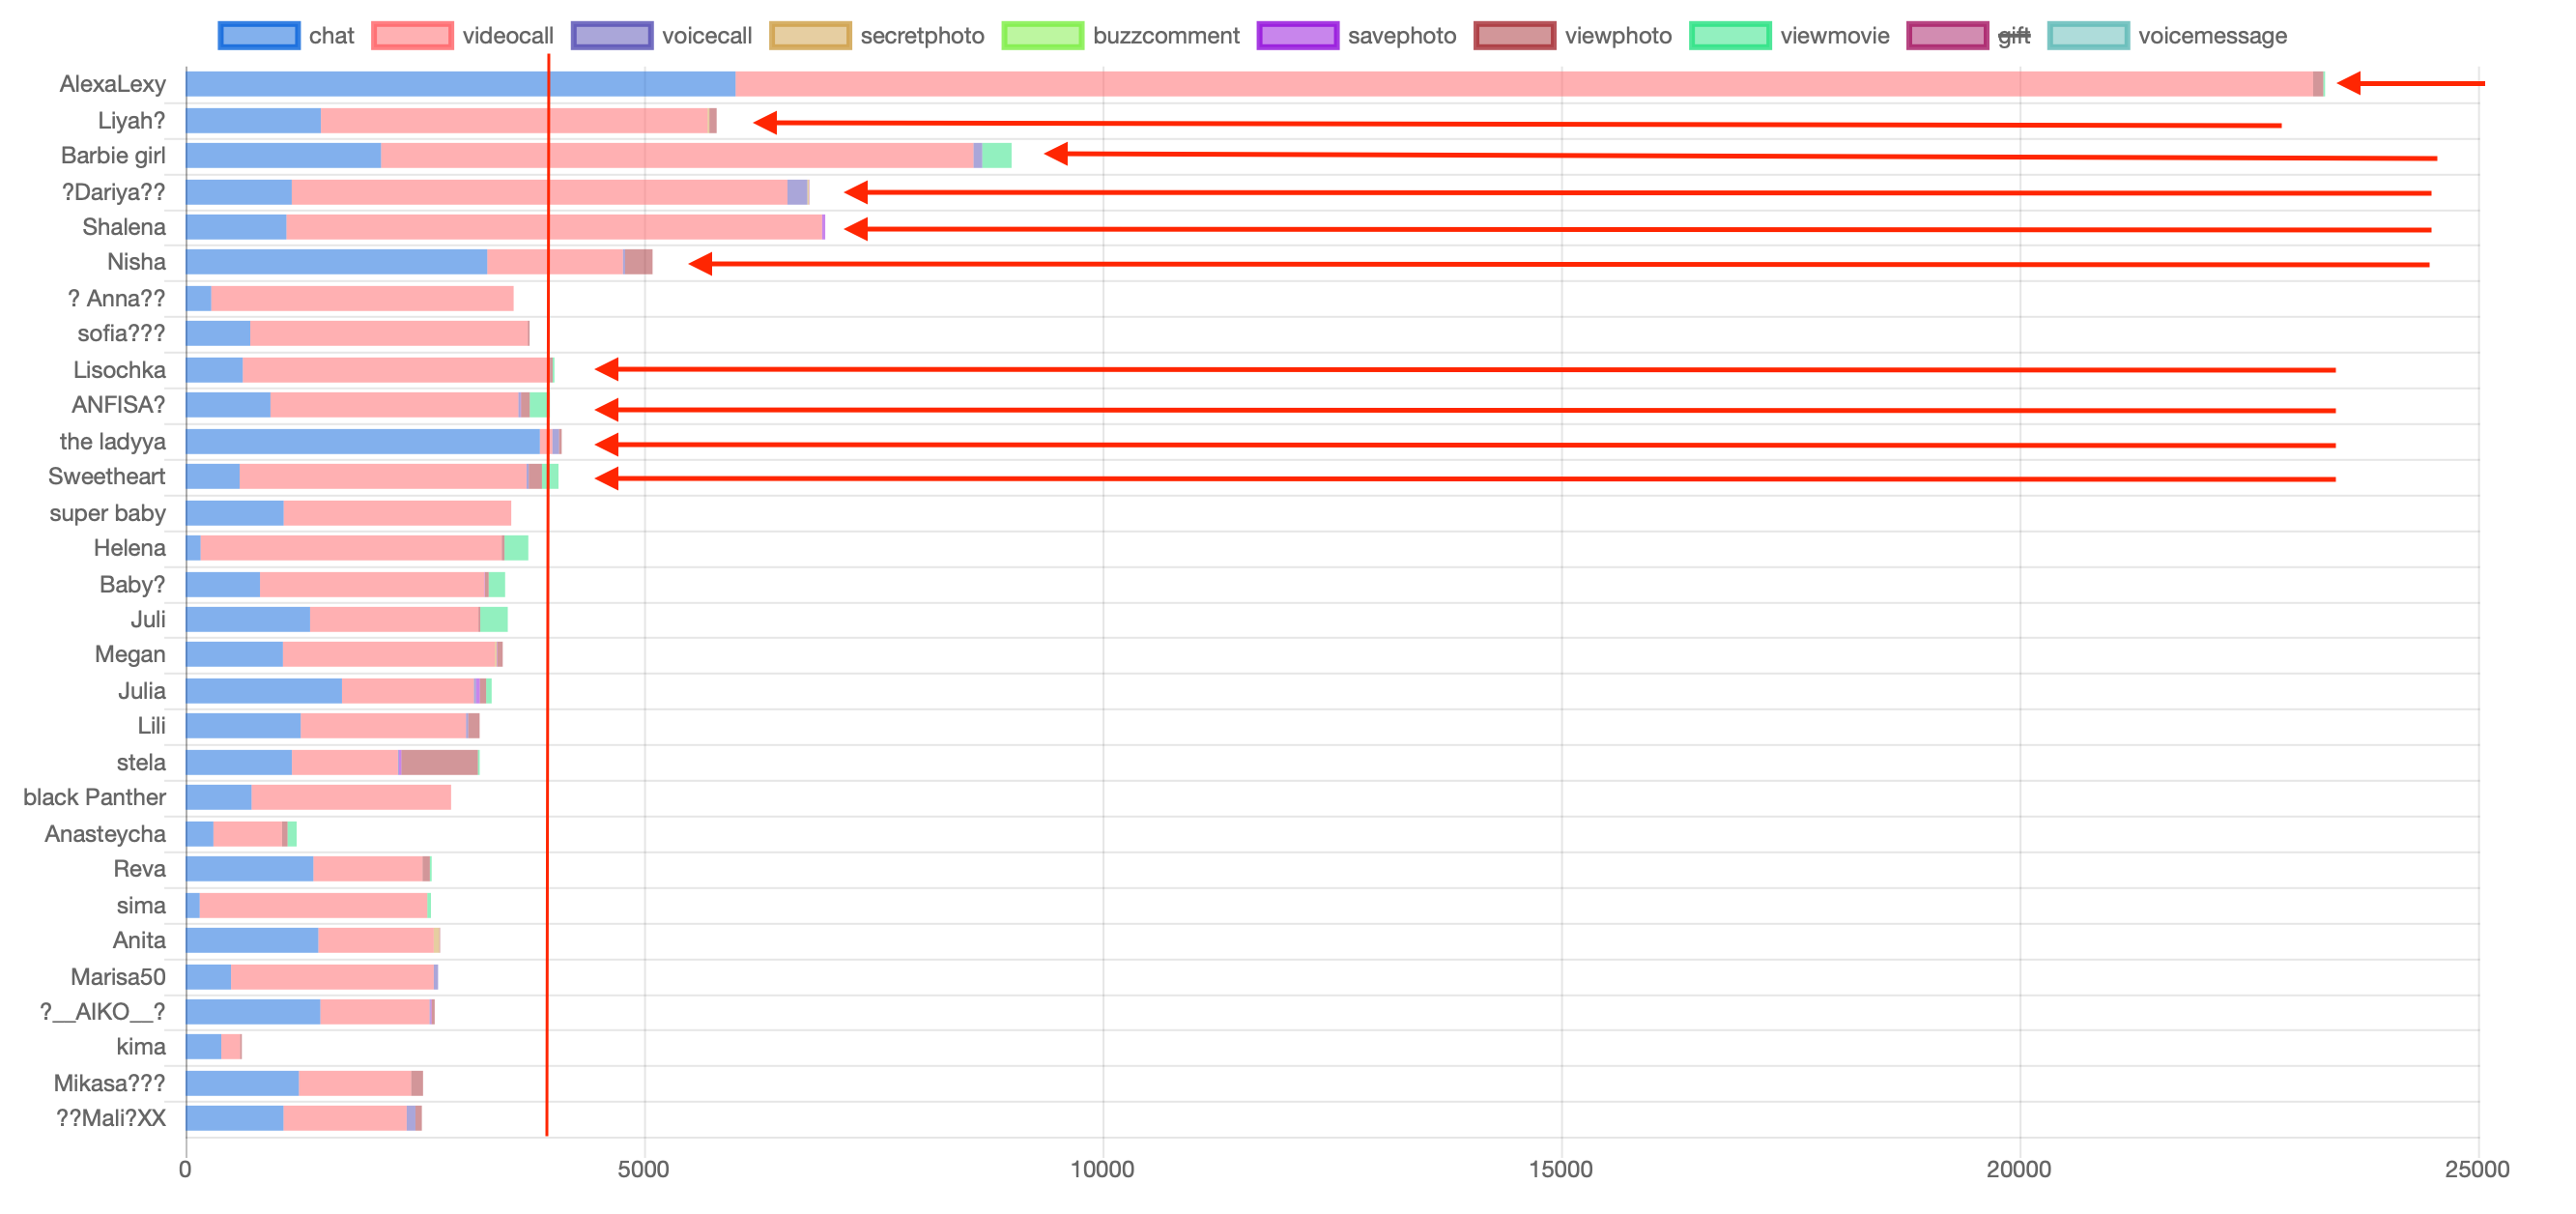Click the ANFISA? row label
This screenshot has width=2576, height=1214.
tap(118, 405)
